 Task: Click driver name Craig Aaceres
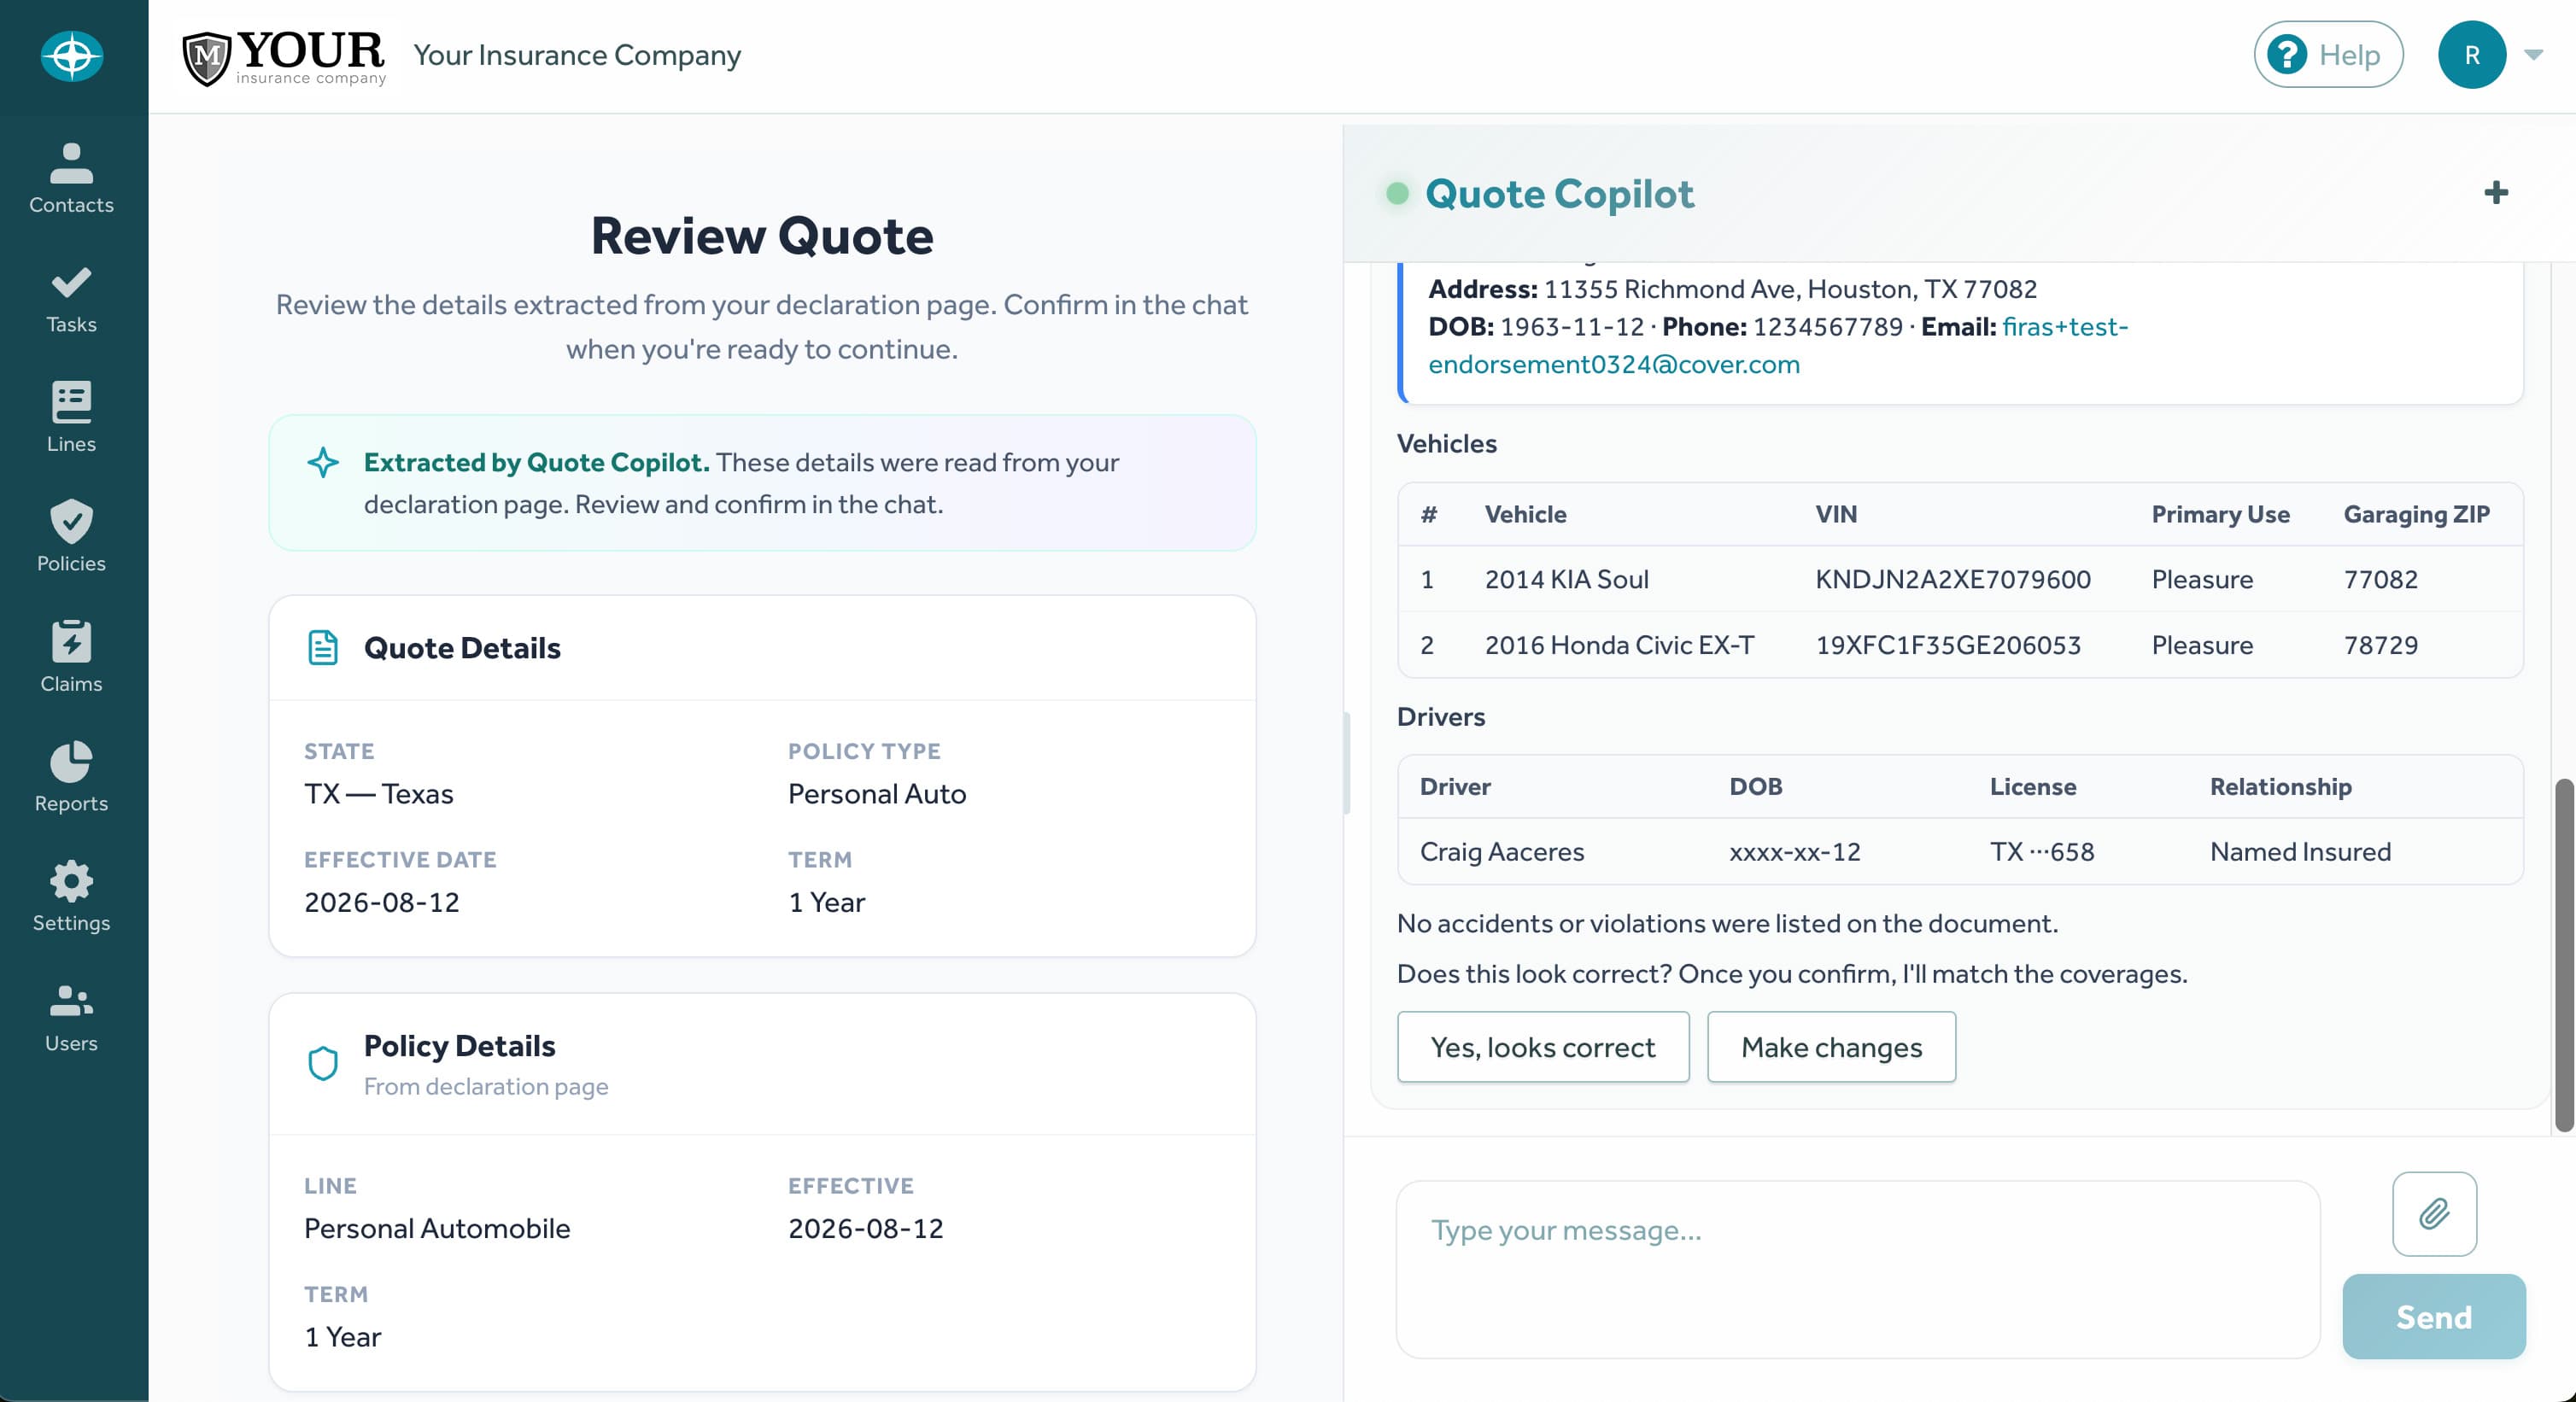coord(1501,852)
